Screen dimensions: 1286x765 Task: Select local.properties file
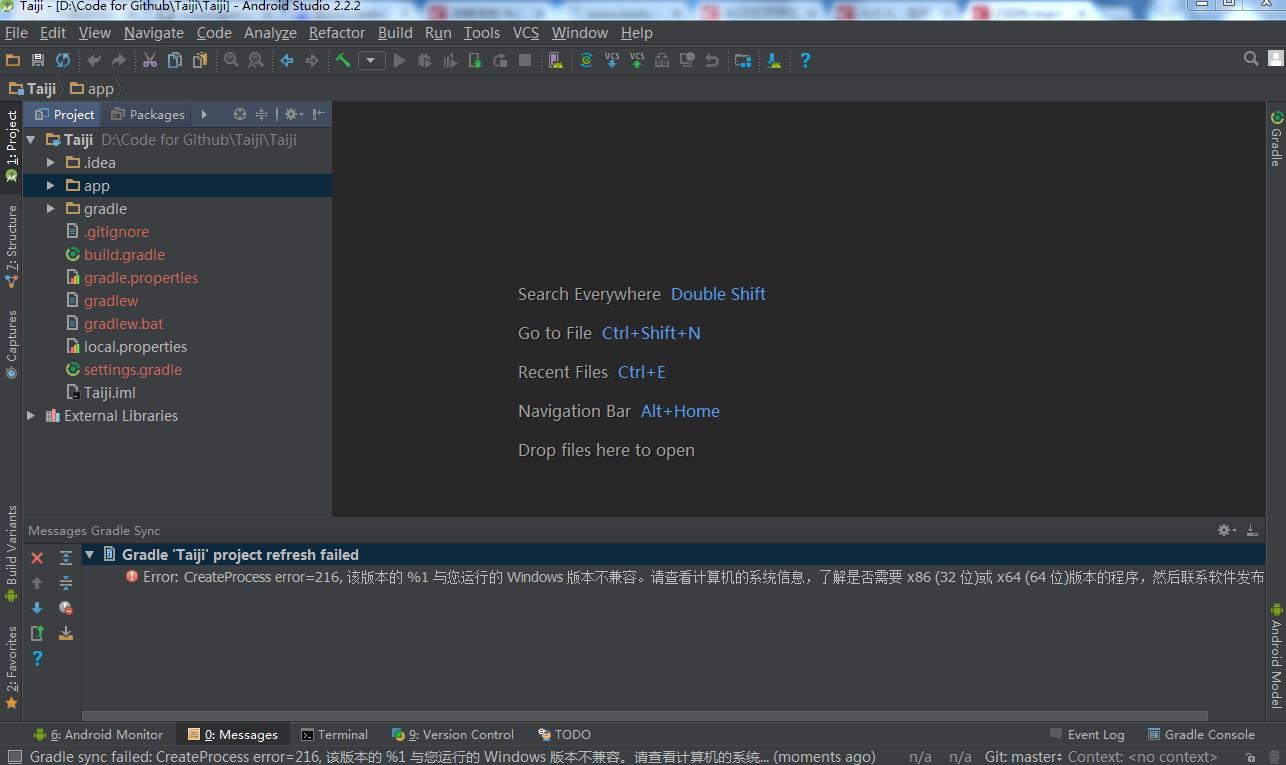pyautogui.click(x=135, y=346)
